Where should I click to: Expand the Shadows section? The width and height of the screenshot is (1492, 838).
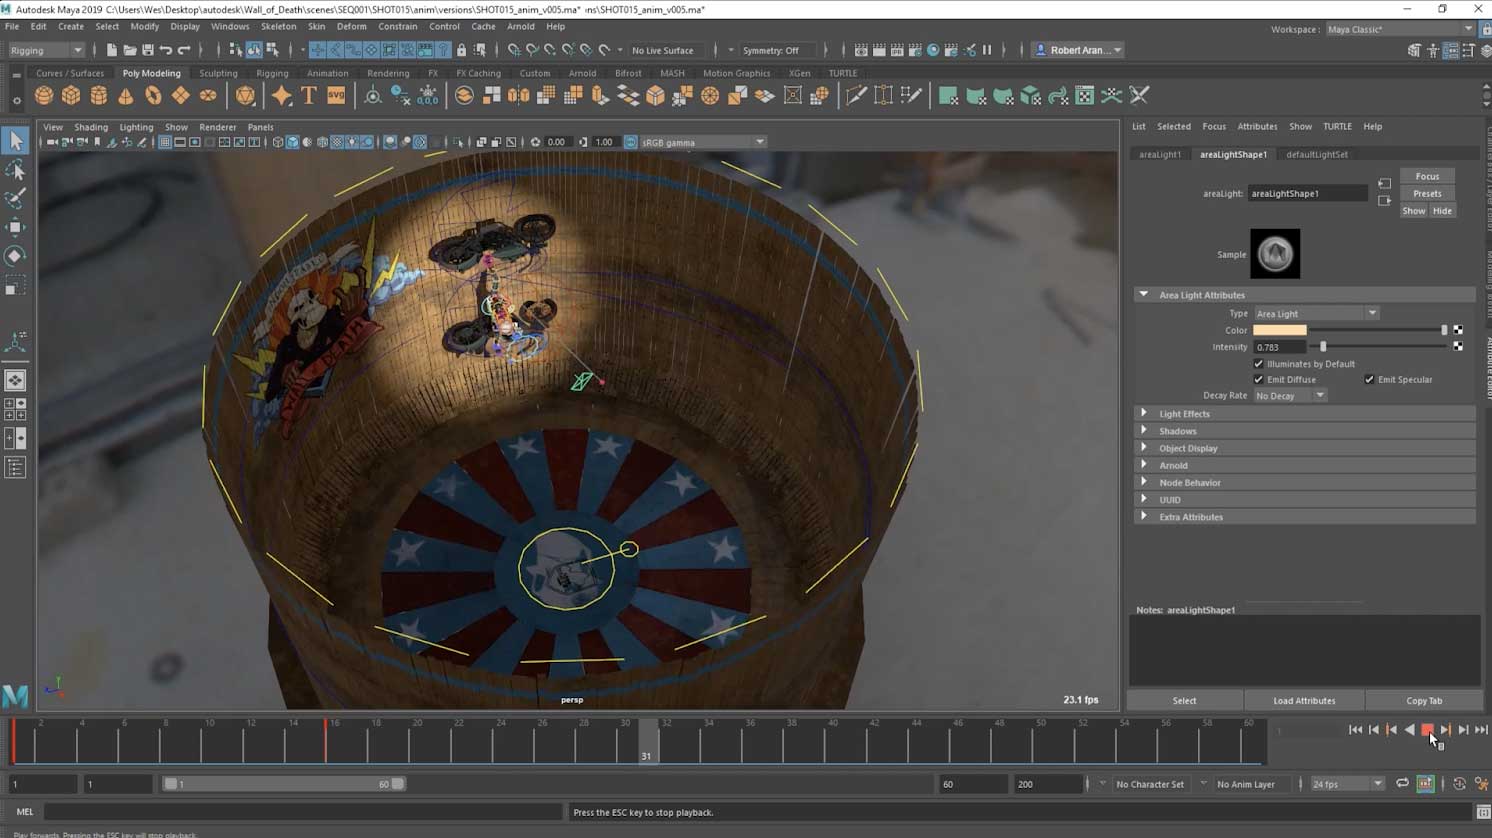(x=1177, y=431)
